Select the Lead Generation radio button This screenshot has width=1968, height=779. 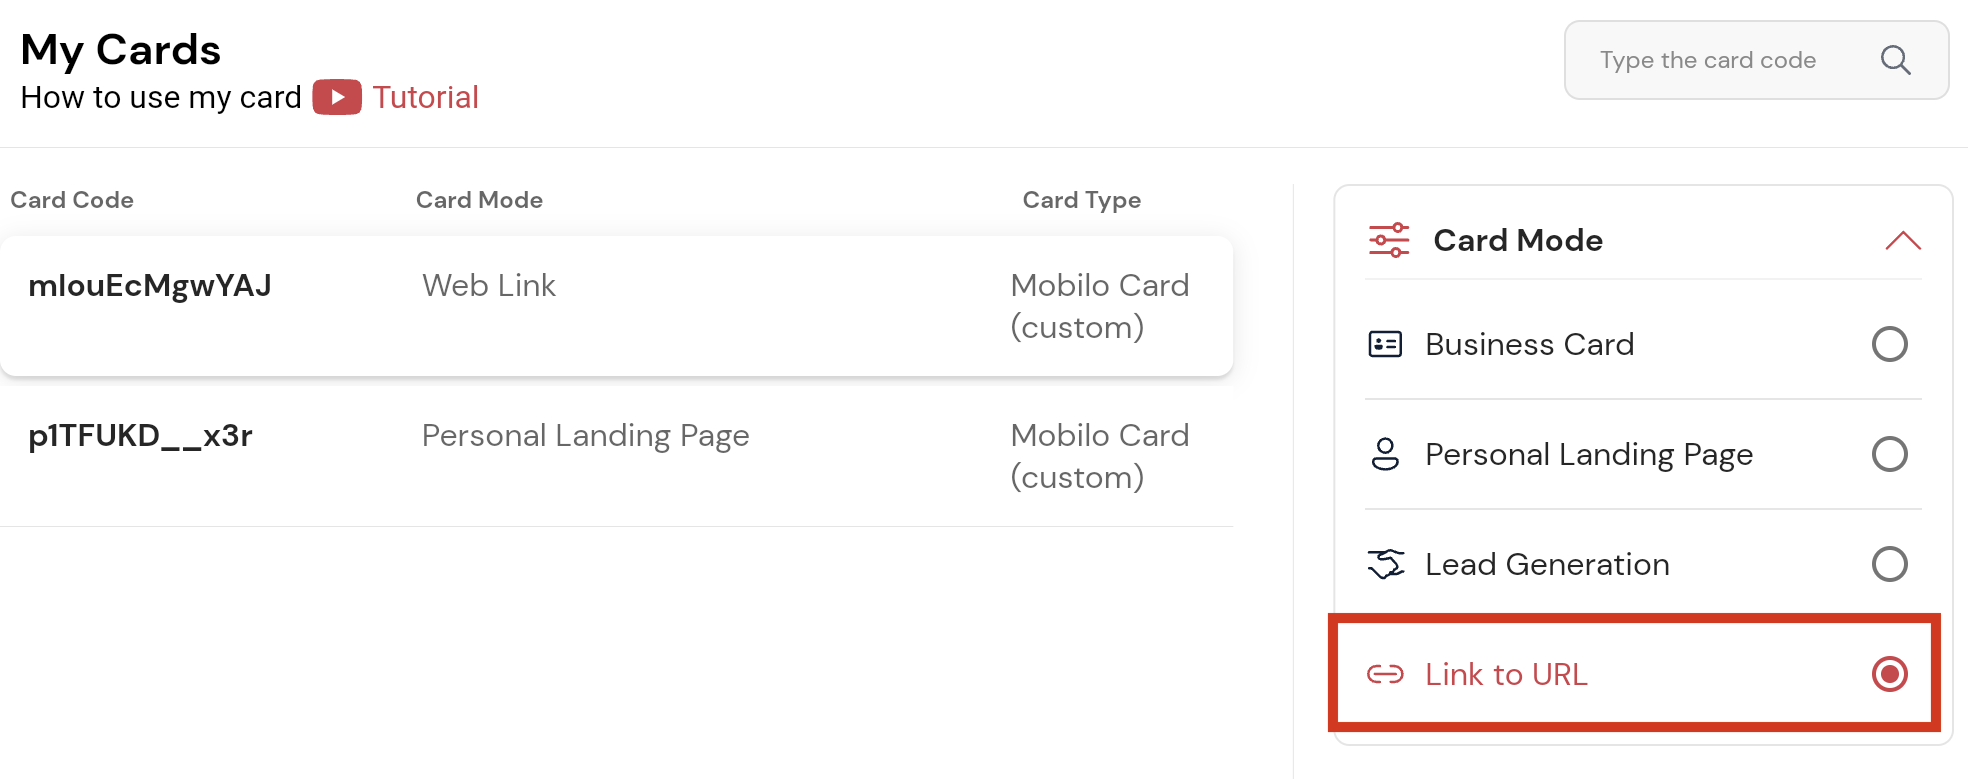pos(1889,564)
